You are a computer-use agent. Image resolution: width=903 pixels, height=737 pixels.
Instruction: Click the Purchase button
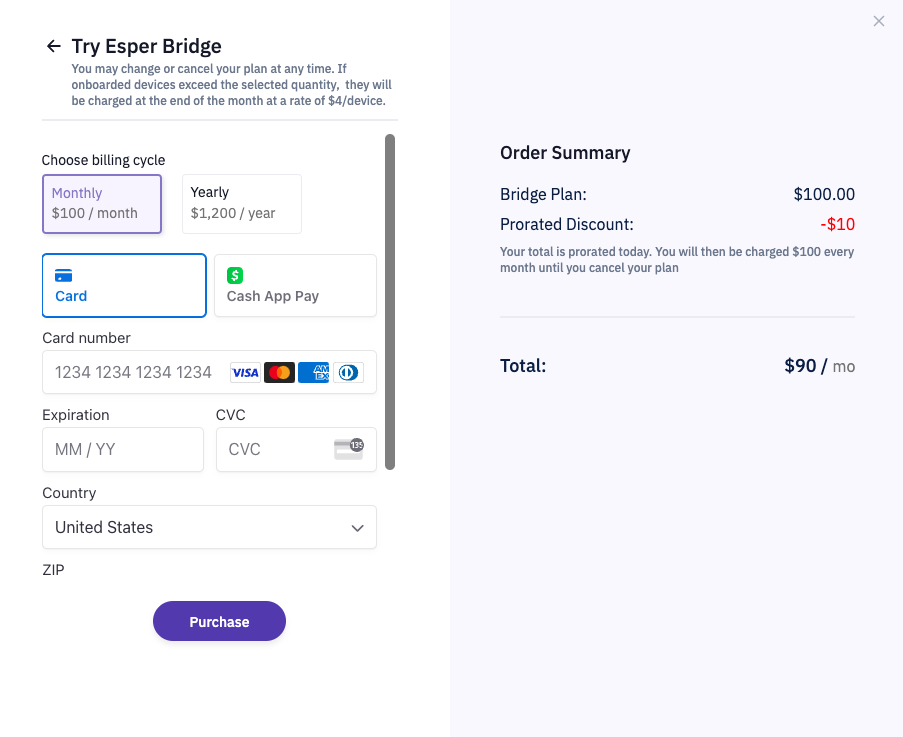[x=219, y=621]
